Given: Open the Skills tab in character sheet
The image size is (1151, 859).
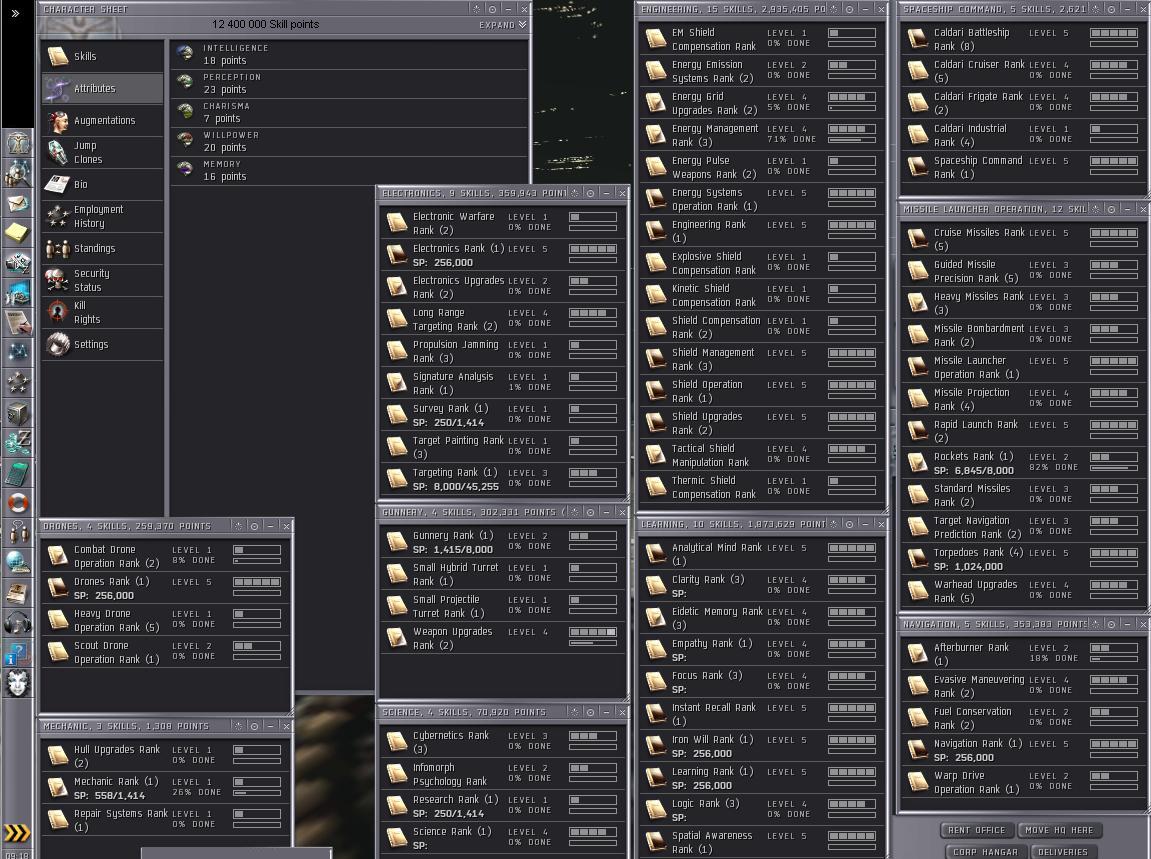Looking at the screenshot, I should [102, 56].
